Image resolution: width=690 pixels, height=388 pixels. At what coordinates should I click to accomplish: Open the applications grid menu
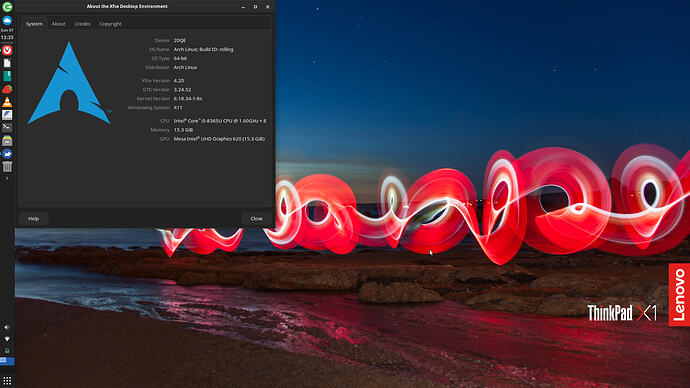[7, 381]
